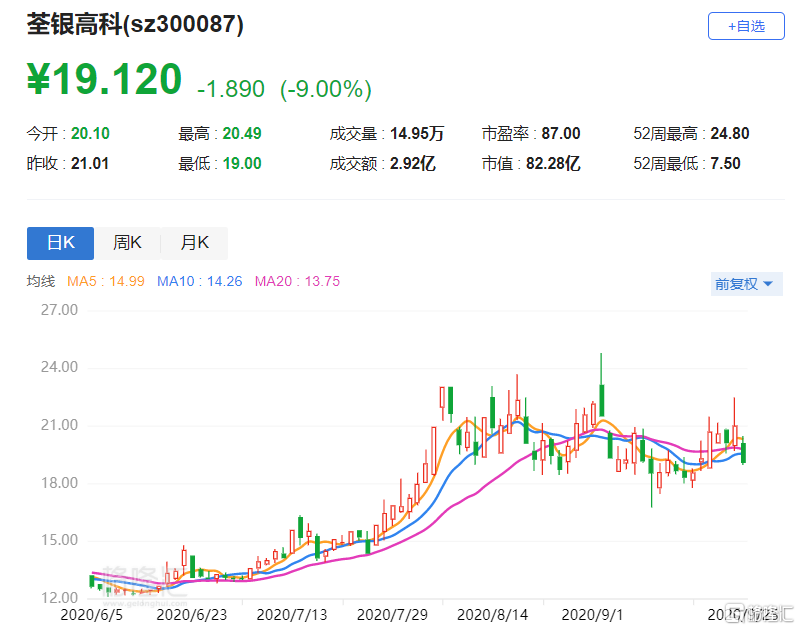Click the 市盈率 value 87.00

558,134
